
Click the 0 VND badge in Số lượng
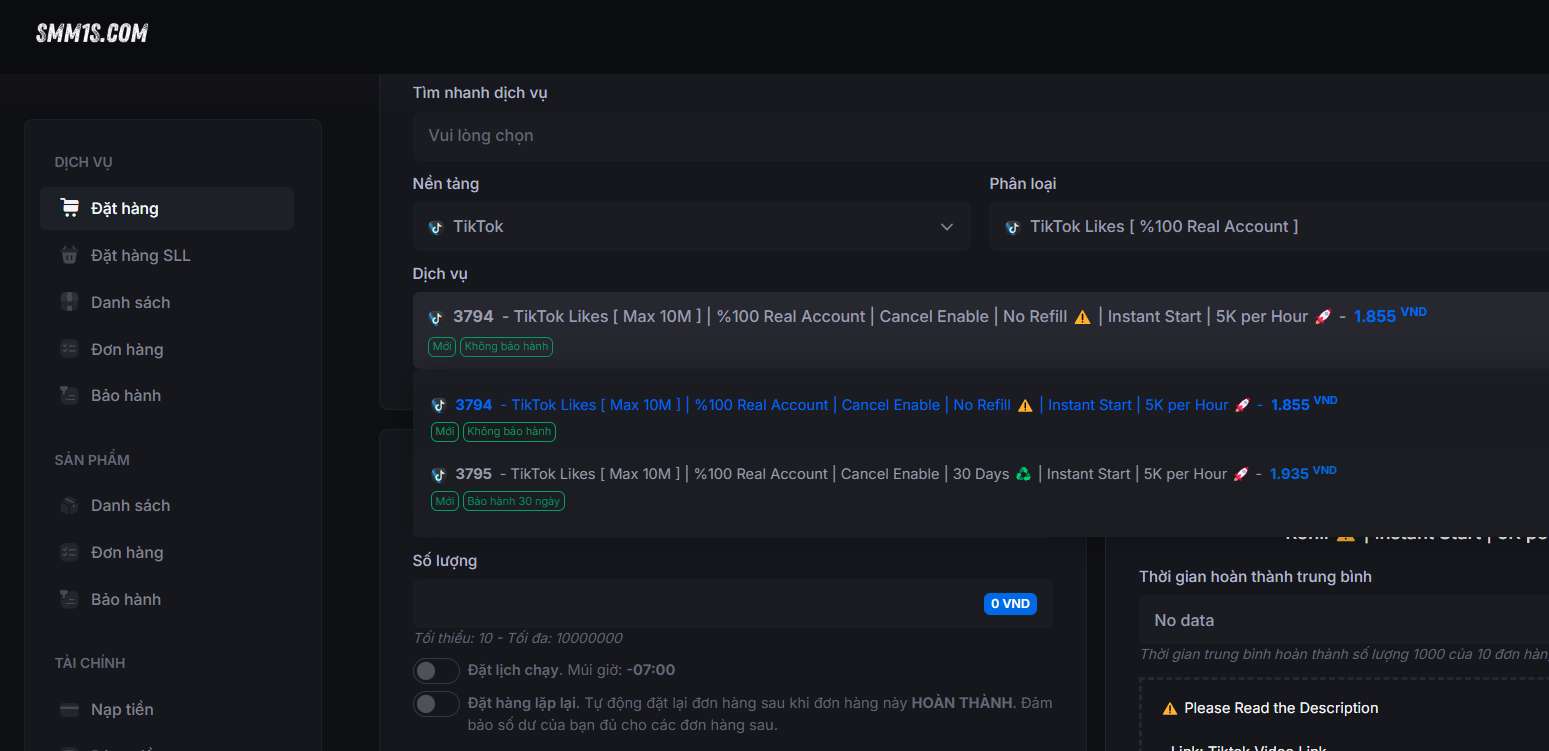1010,604
